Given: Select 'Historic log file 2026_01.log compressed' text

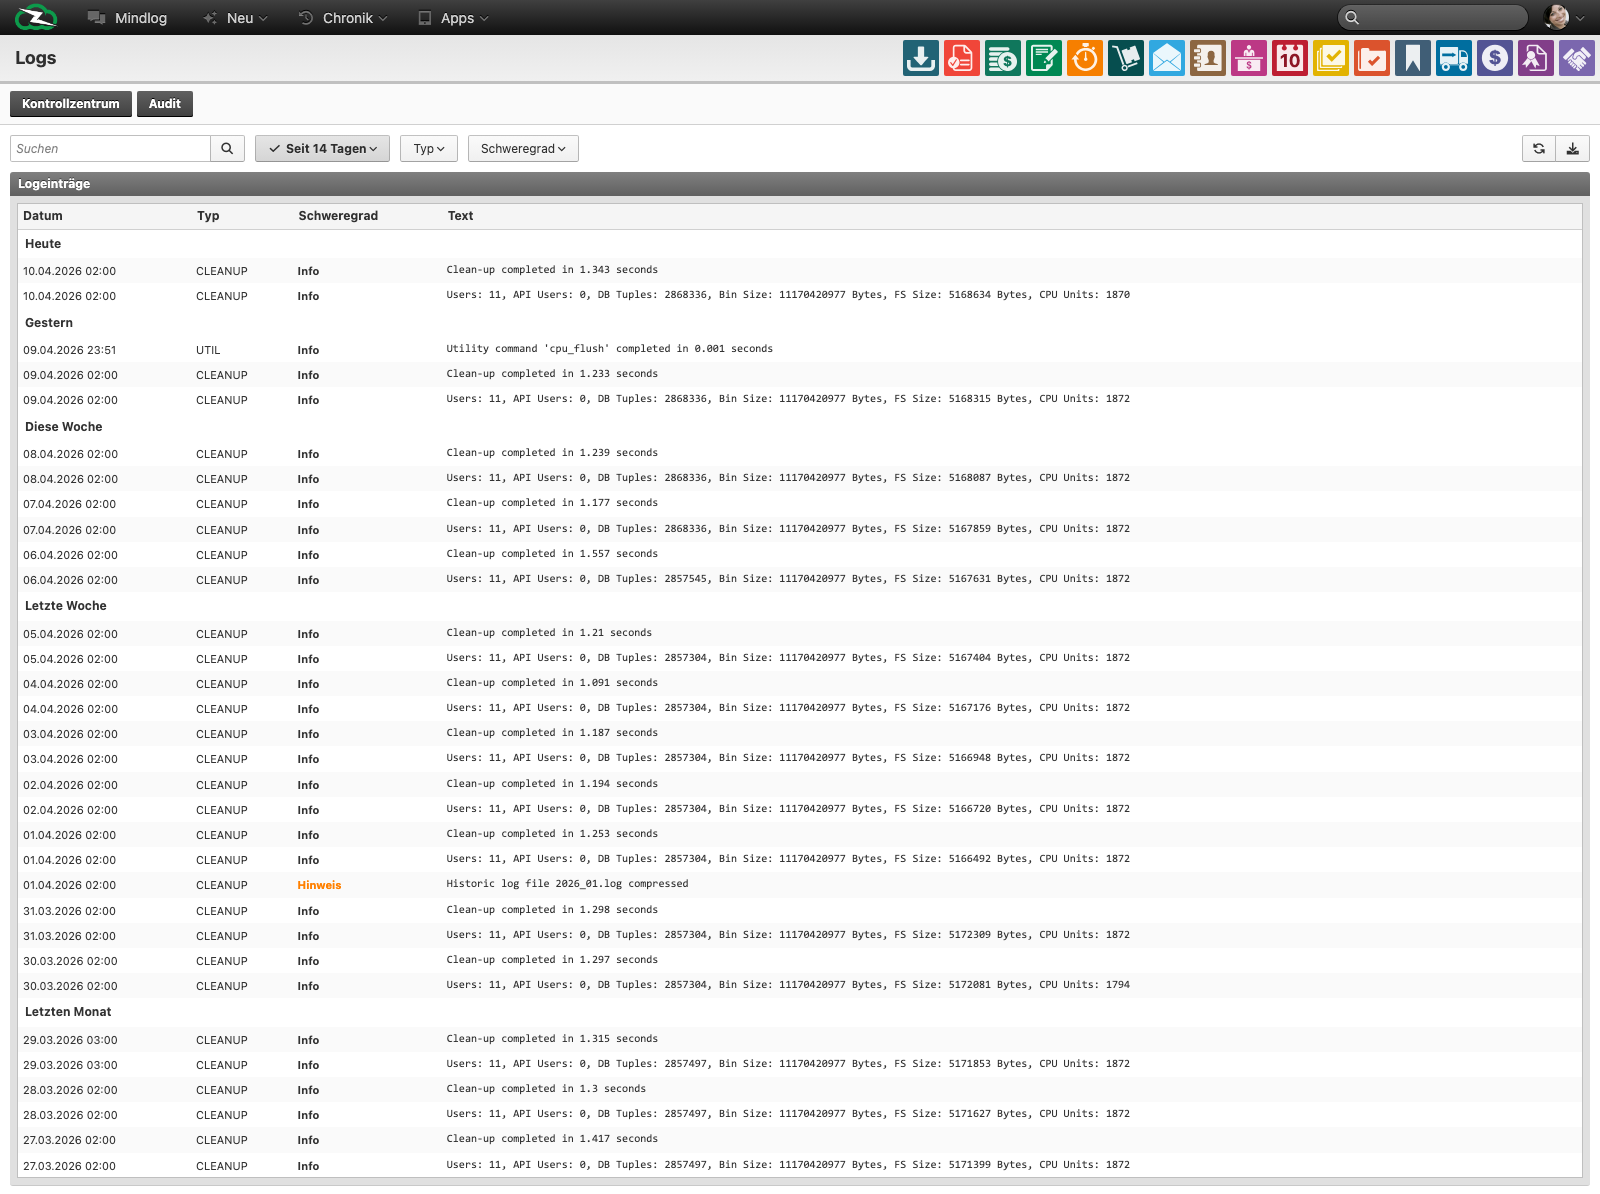Looking at the screenshot, I should click(x=567, y=884).
